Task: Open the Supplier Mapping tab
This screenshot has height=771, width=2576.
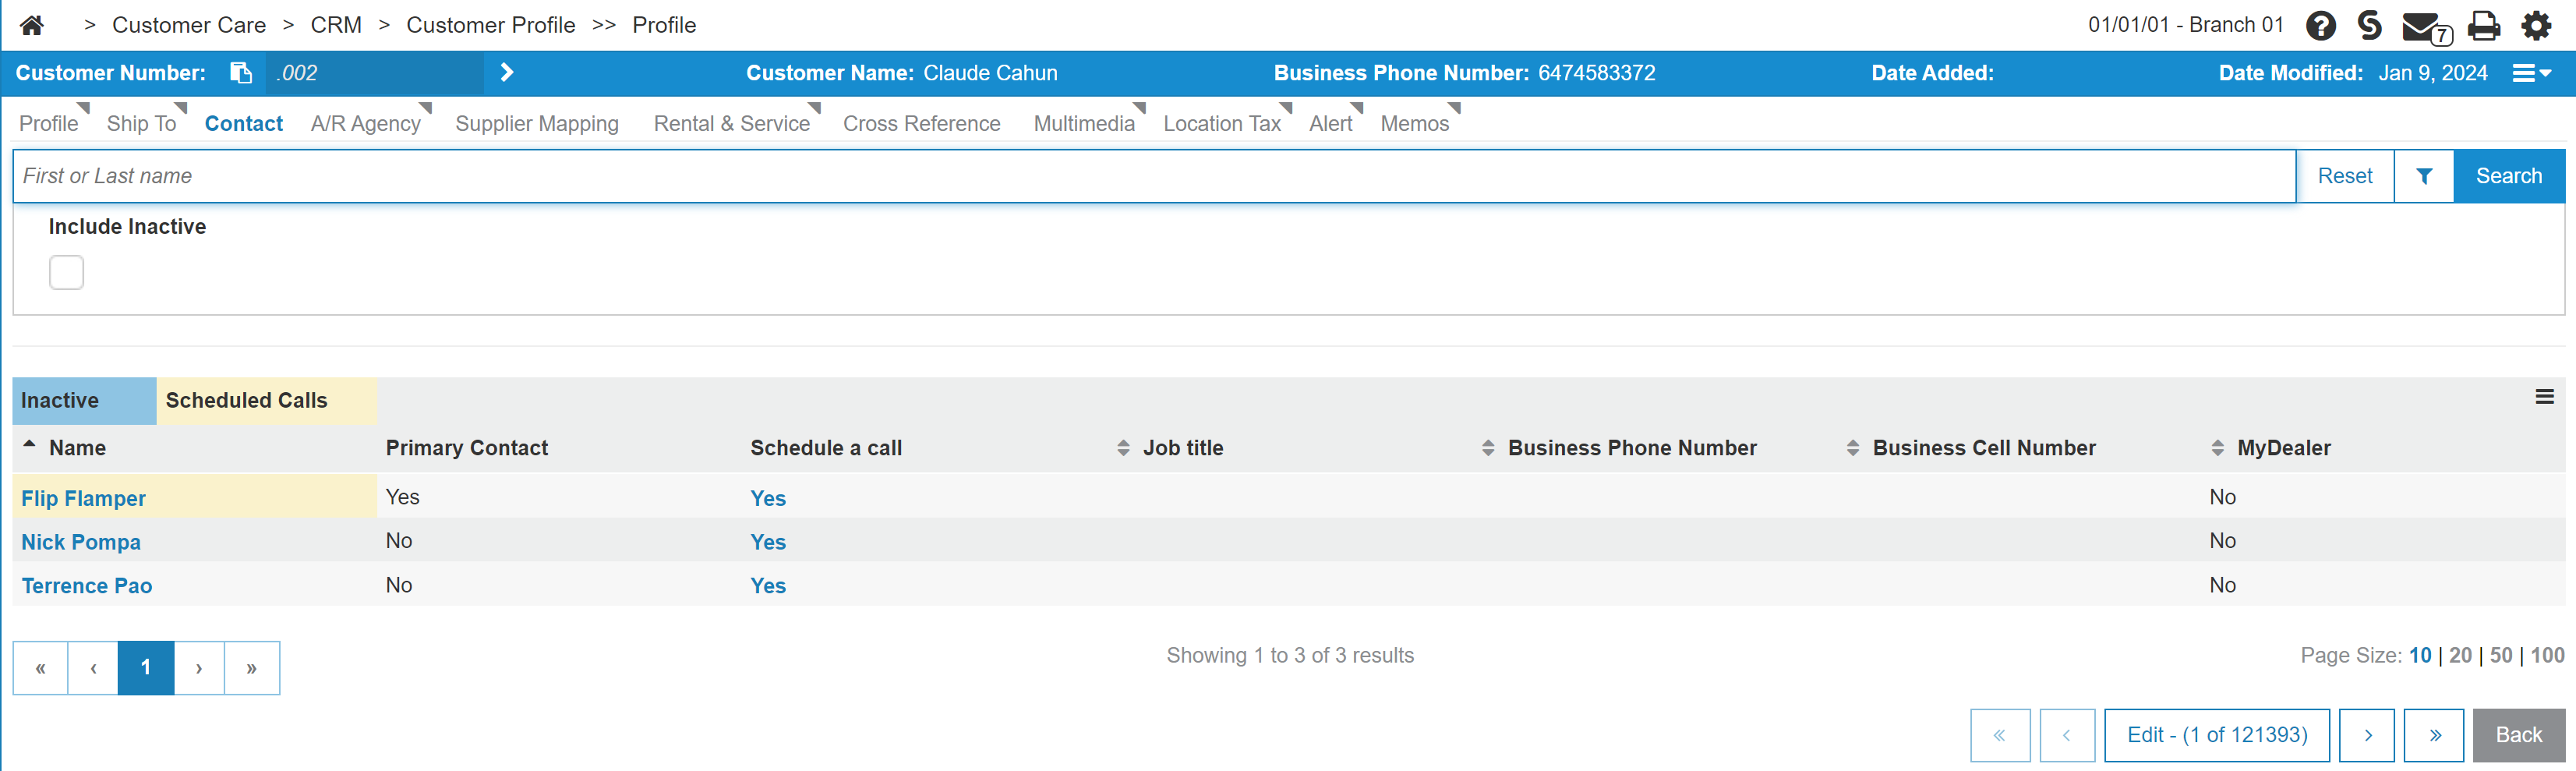Action: pyautogui.click(x=537, y=124)
